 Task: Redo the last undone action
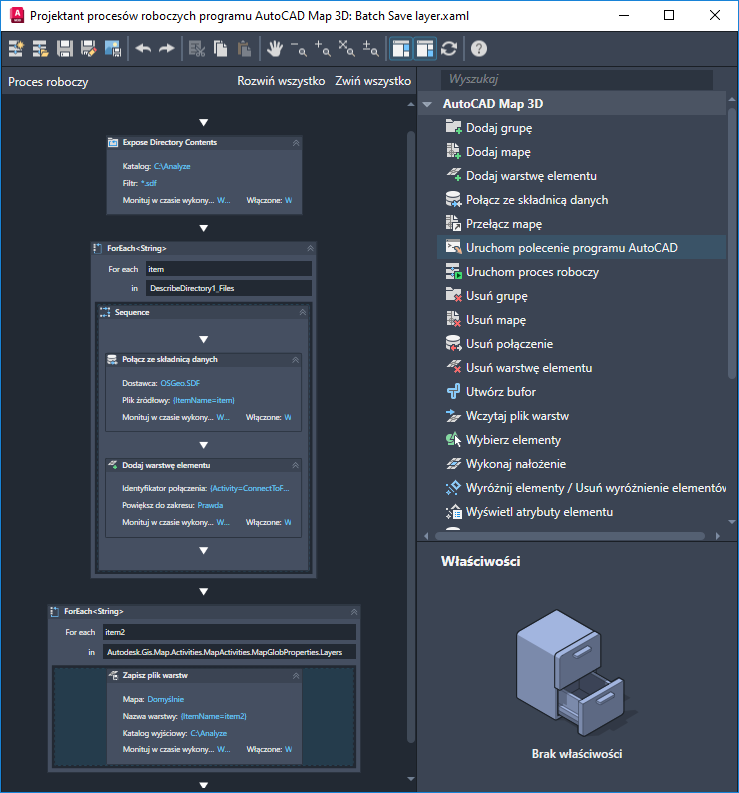coord(166,49)
